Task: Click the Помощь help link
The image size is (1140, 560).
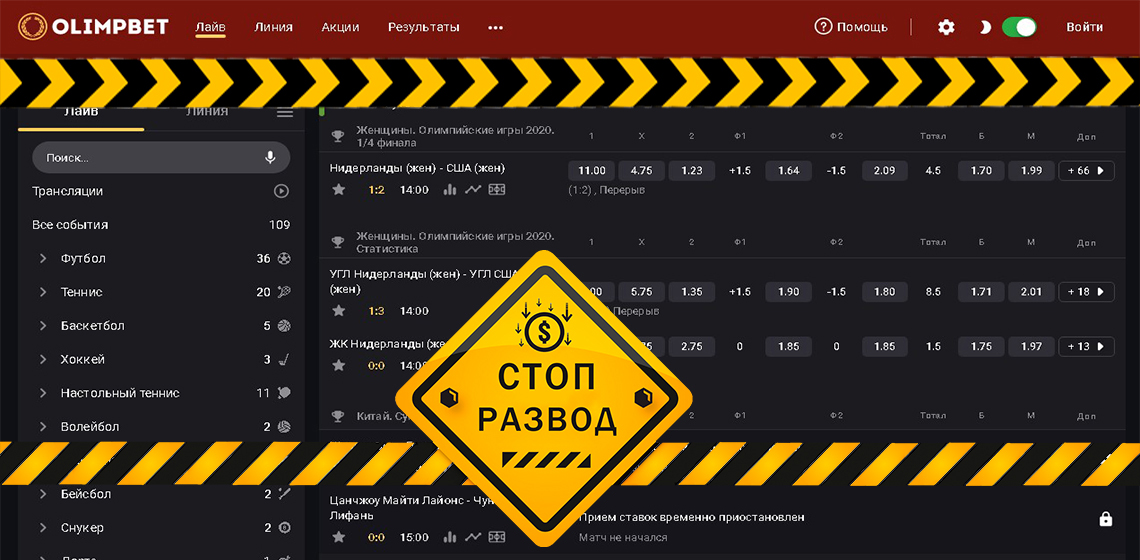Action: [851, 27]
